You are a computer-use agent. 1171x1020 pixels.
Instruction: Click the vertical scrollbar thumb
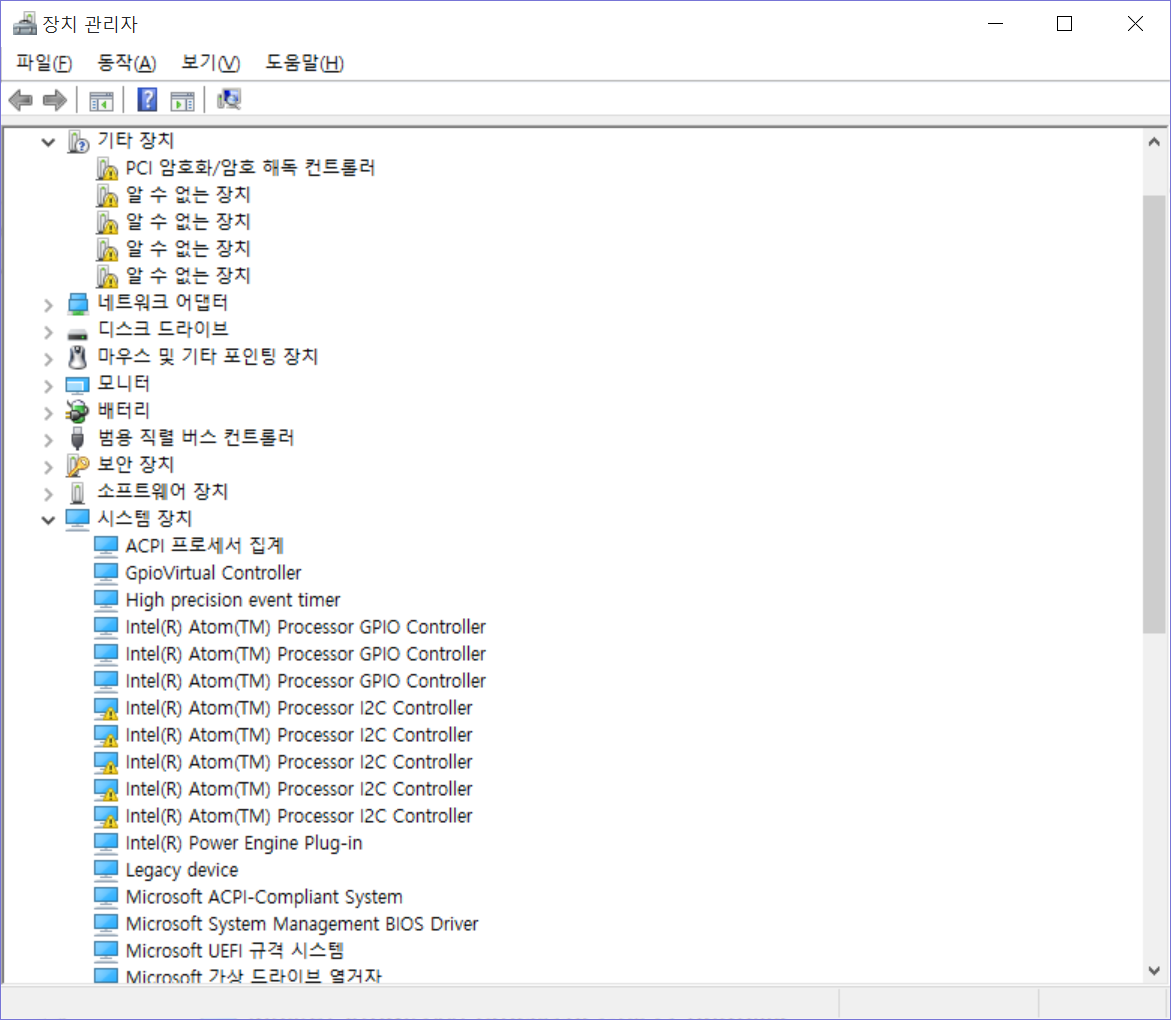click(x=1154, y=414)
